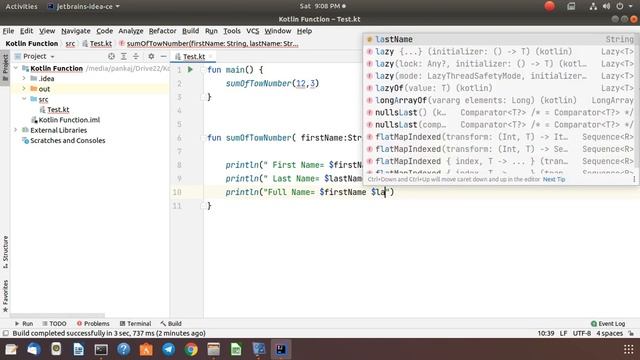Click the Kotlin Function breadcrumb
The height and width of the screenshot is (360, 640).
pyautogui.click(x=32, y=44)
